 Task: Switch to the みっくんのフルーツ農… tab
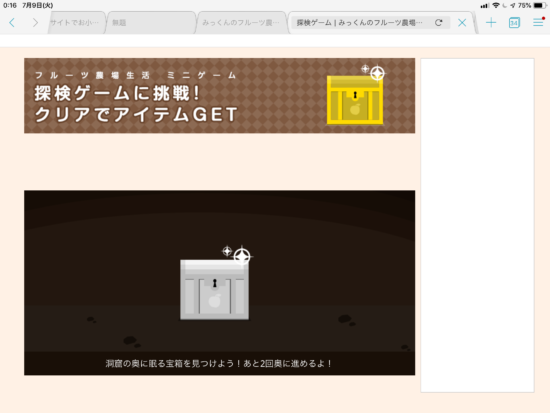241,23
